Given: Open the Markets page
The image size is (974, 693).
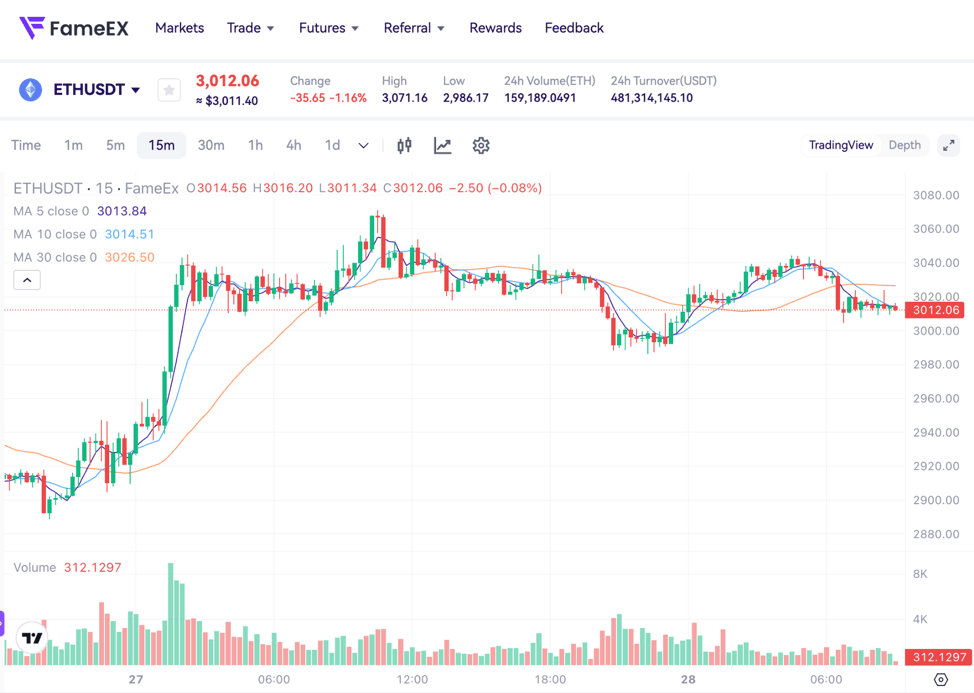Looking at the screenshot, I should (x=179, y=28).
